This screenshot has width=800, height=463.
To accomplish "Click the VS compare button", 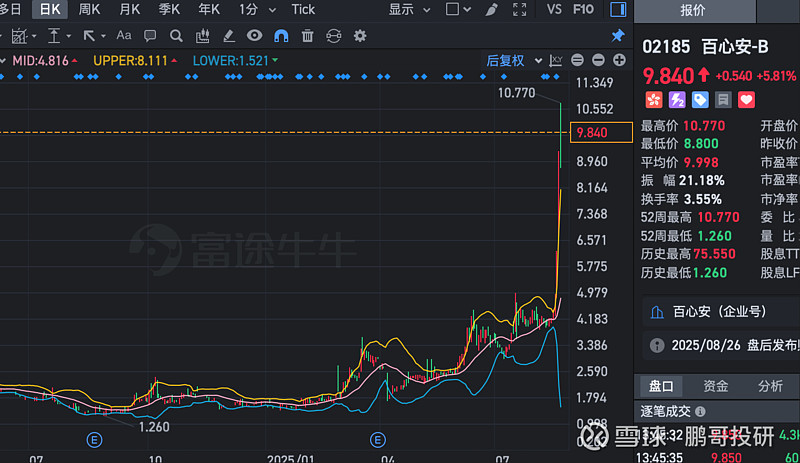I will 554,9.
